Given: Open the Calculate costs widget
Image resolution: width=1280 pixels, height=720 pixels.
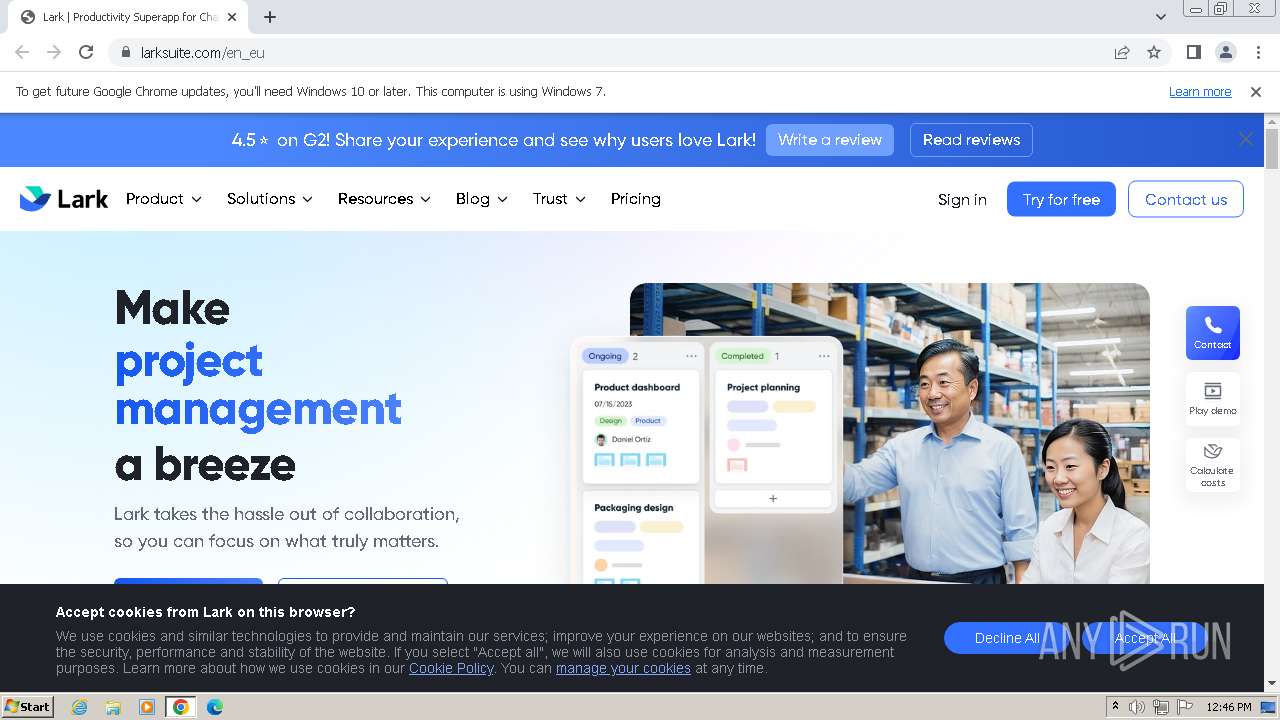Looking at the screenshot, I should pyautogui.click(x=1212, y=464).
